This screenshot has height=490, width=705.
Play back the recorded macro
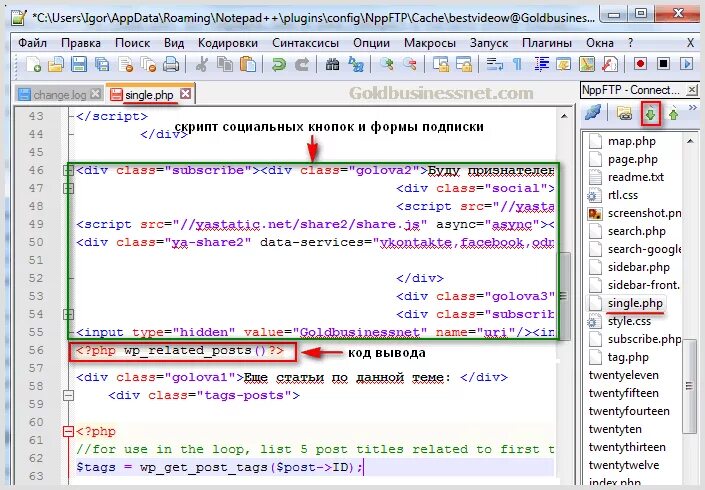686,64
